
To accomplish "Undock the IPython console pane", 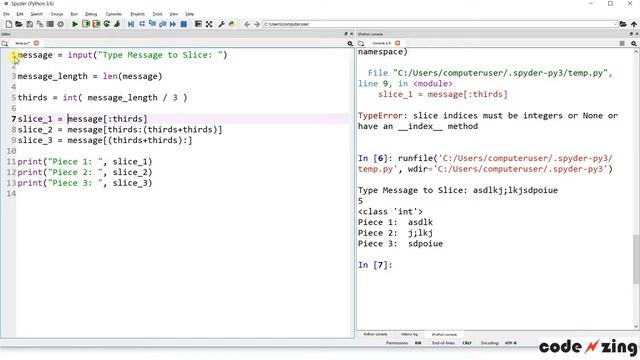I will point(632,34).
